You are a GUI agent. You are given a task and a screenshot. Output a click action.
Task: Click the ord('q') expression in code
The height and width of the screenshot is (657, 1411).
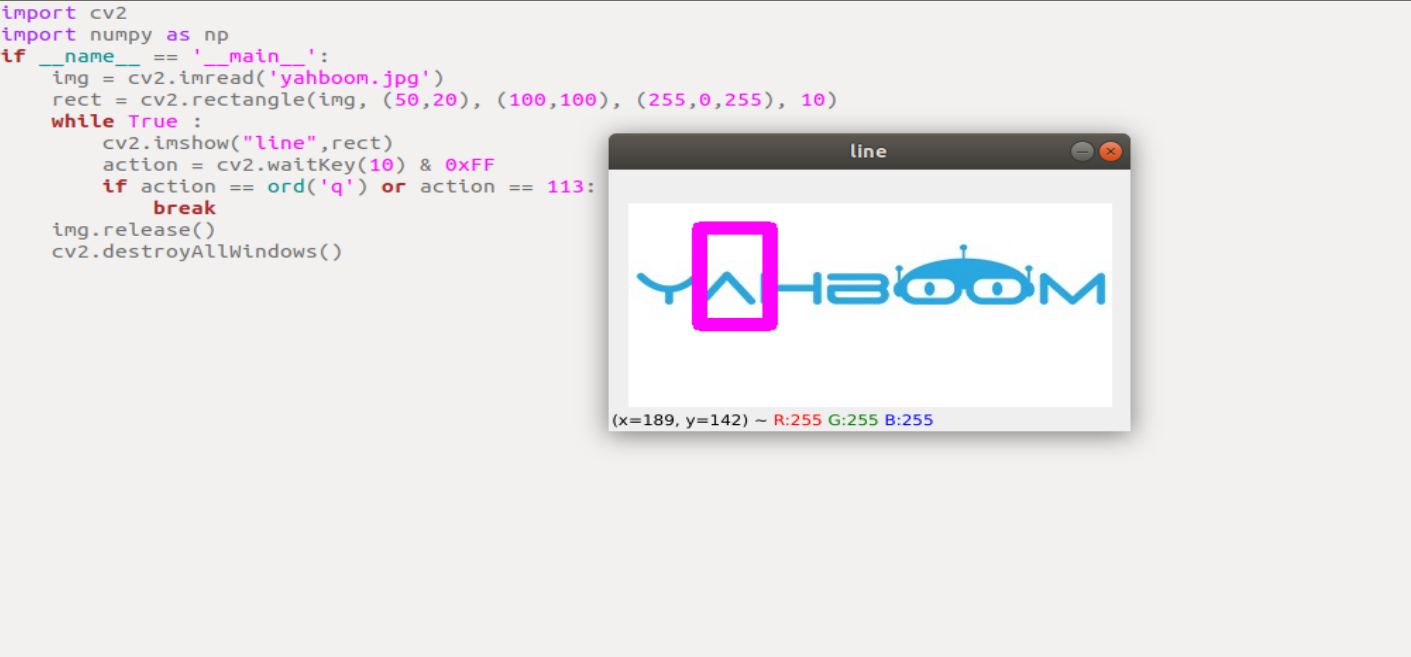(318, 187)
